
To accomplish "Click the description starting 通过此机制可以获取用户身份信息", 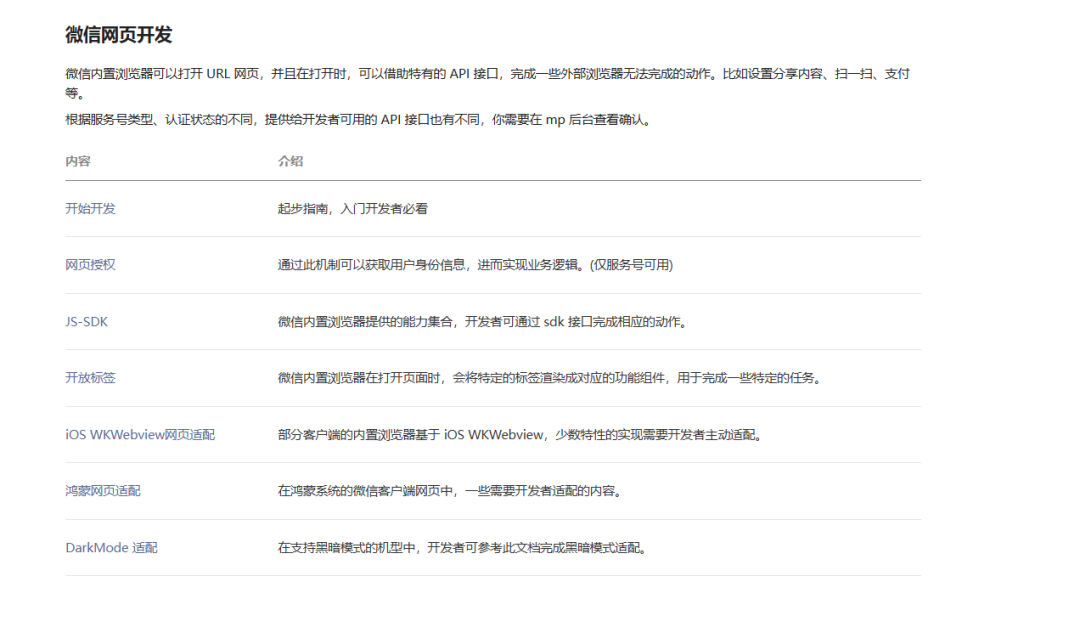I will pos(475,265).
